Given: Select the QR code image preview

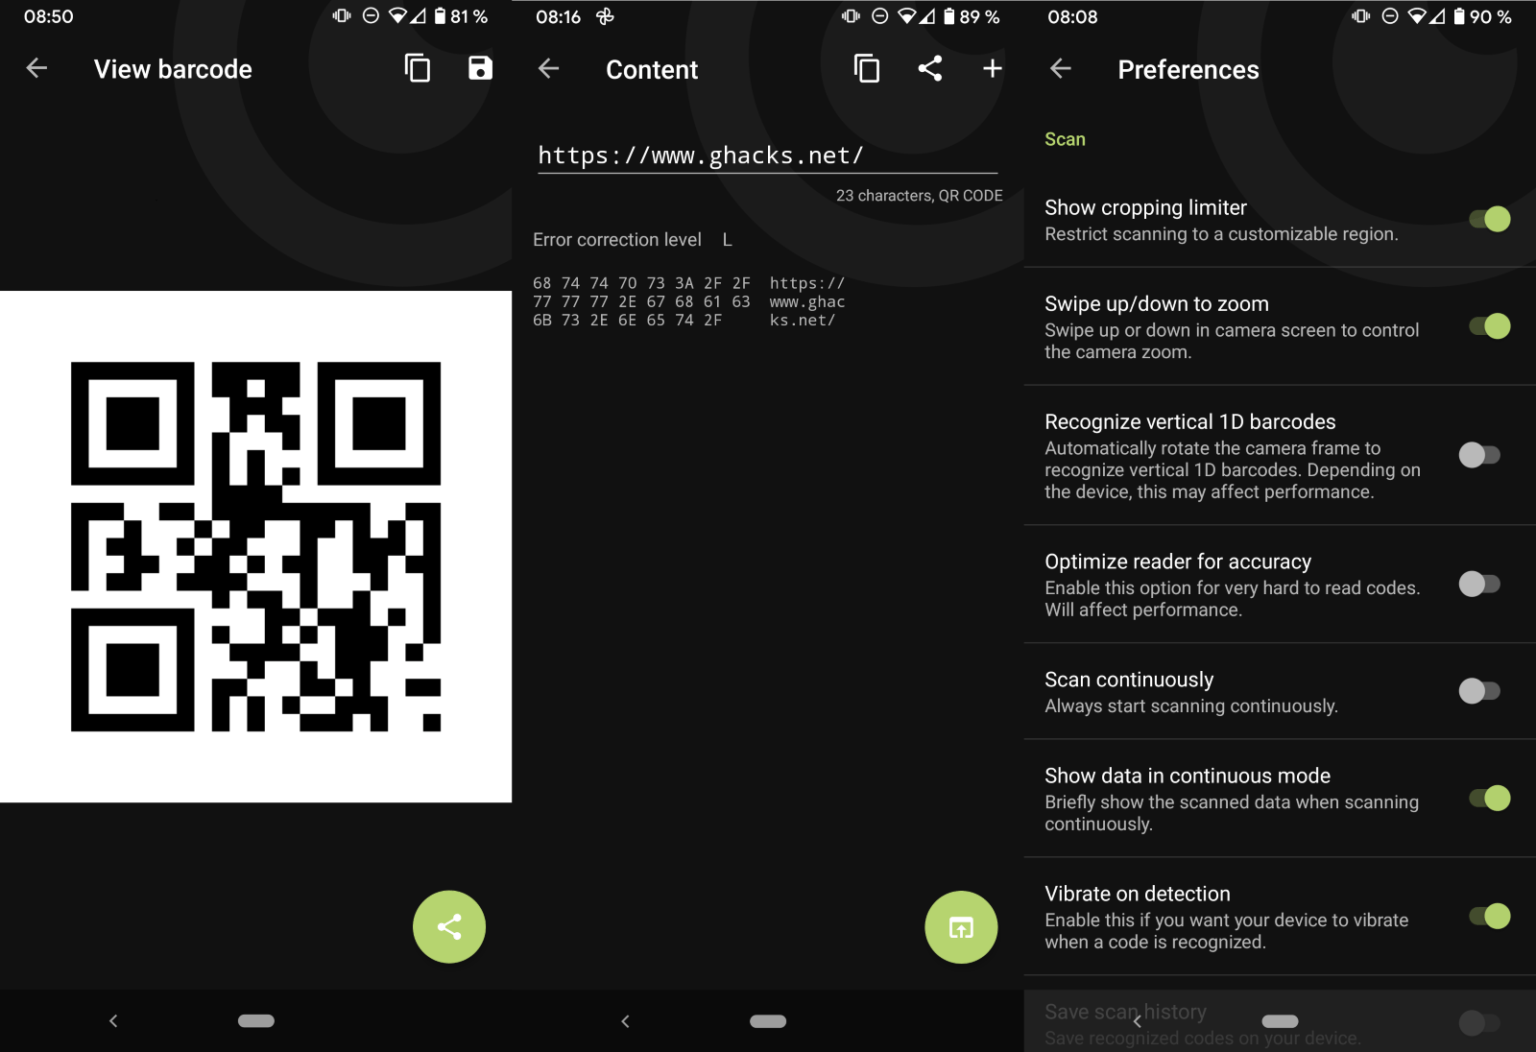Looking at the screenshot, I should [256, 546].
